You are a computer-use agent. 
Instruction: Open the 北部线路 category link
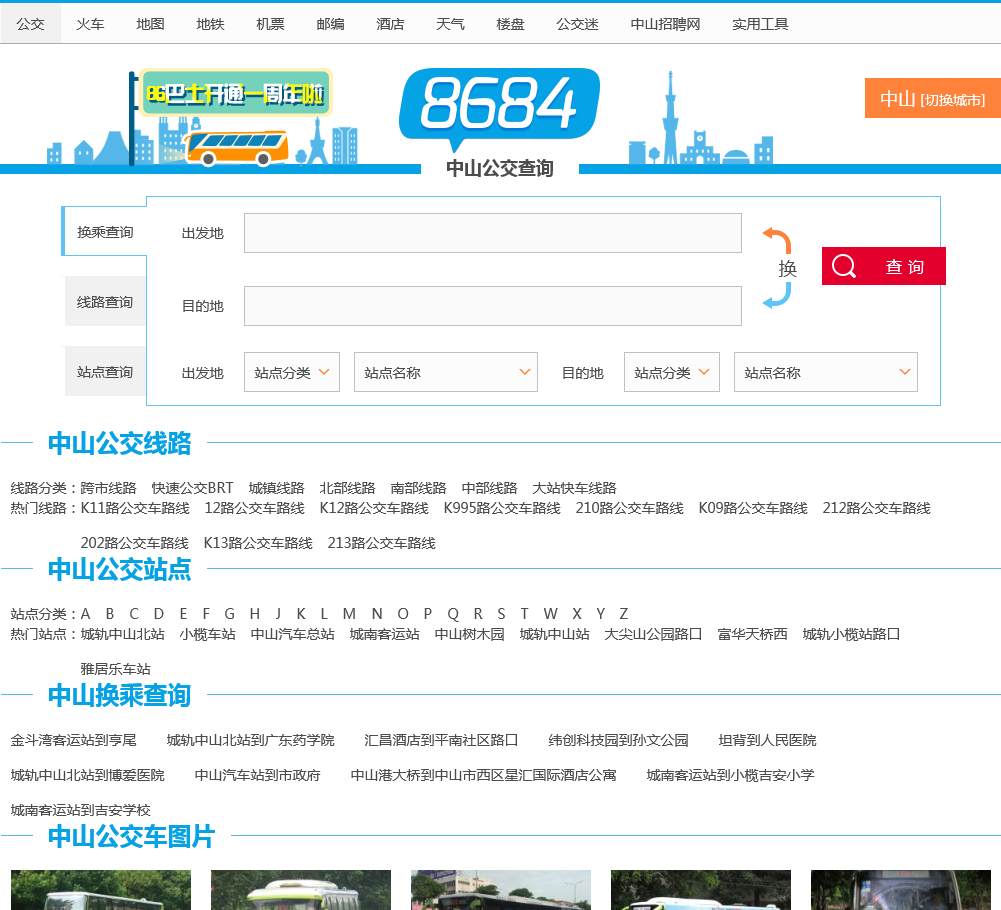[x=347, y=489]
